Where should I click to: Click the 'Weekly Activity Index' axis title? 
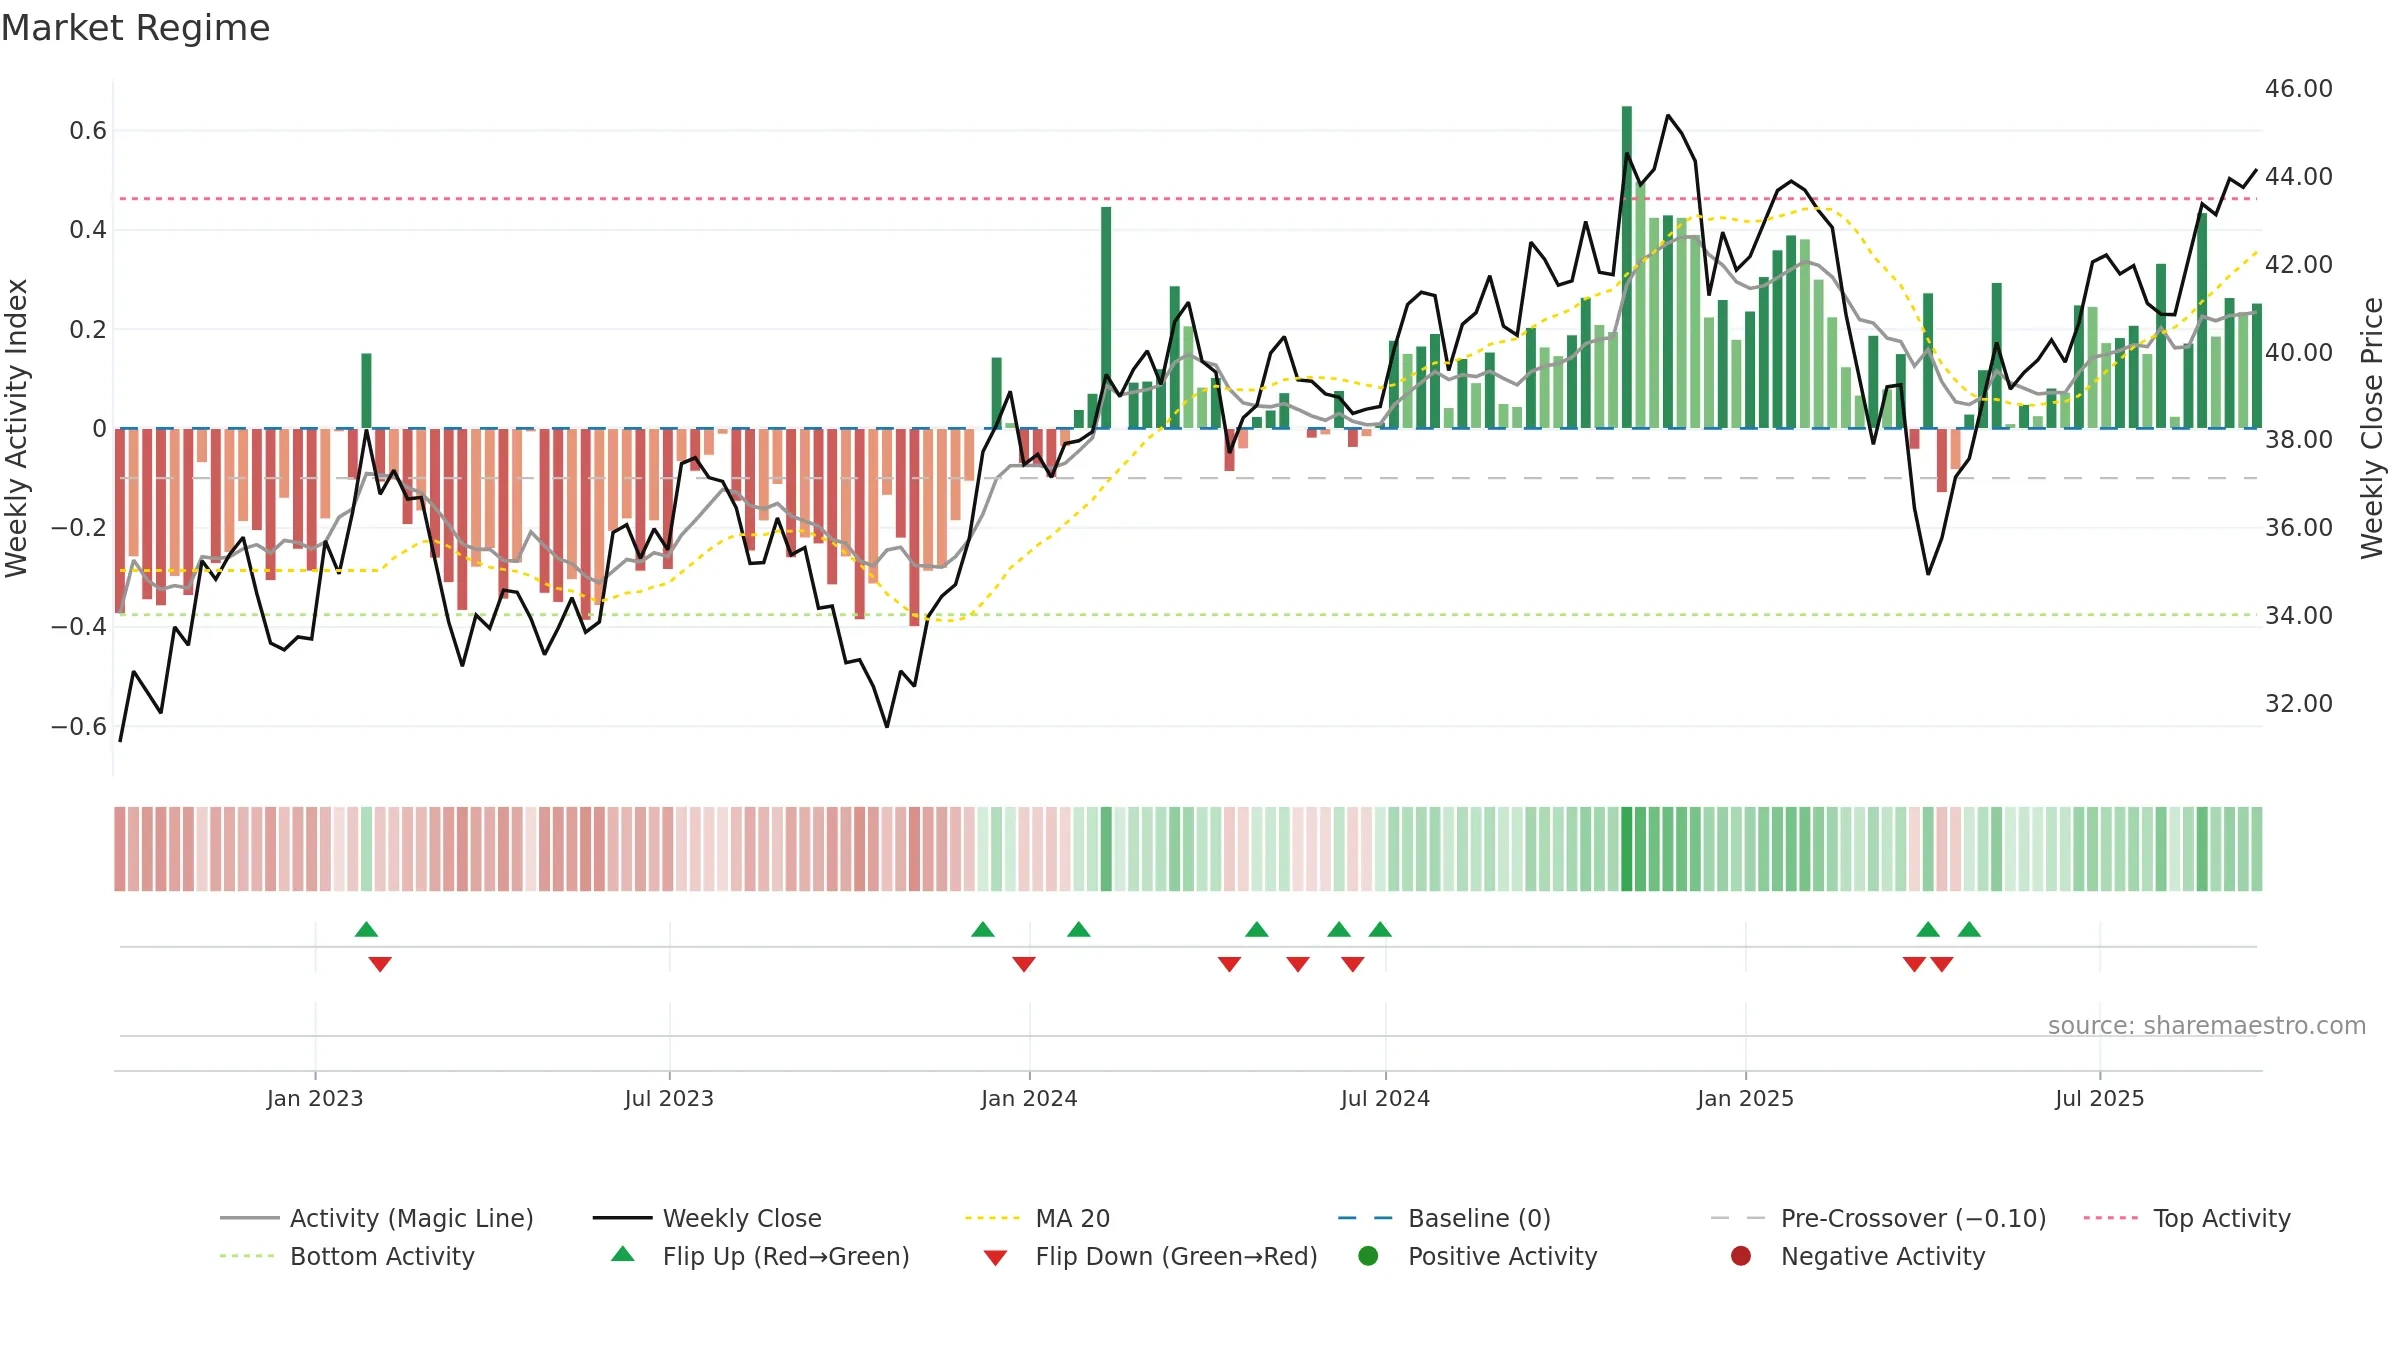click(17, 428)
